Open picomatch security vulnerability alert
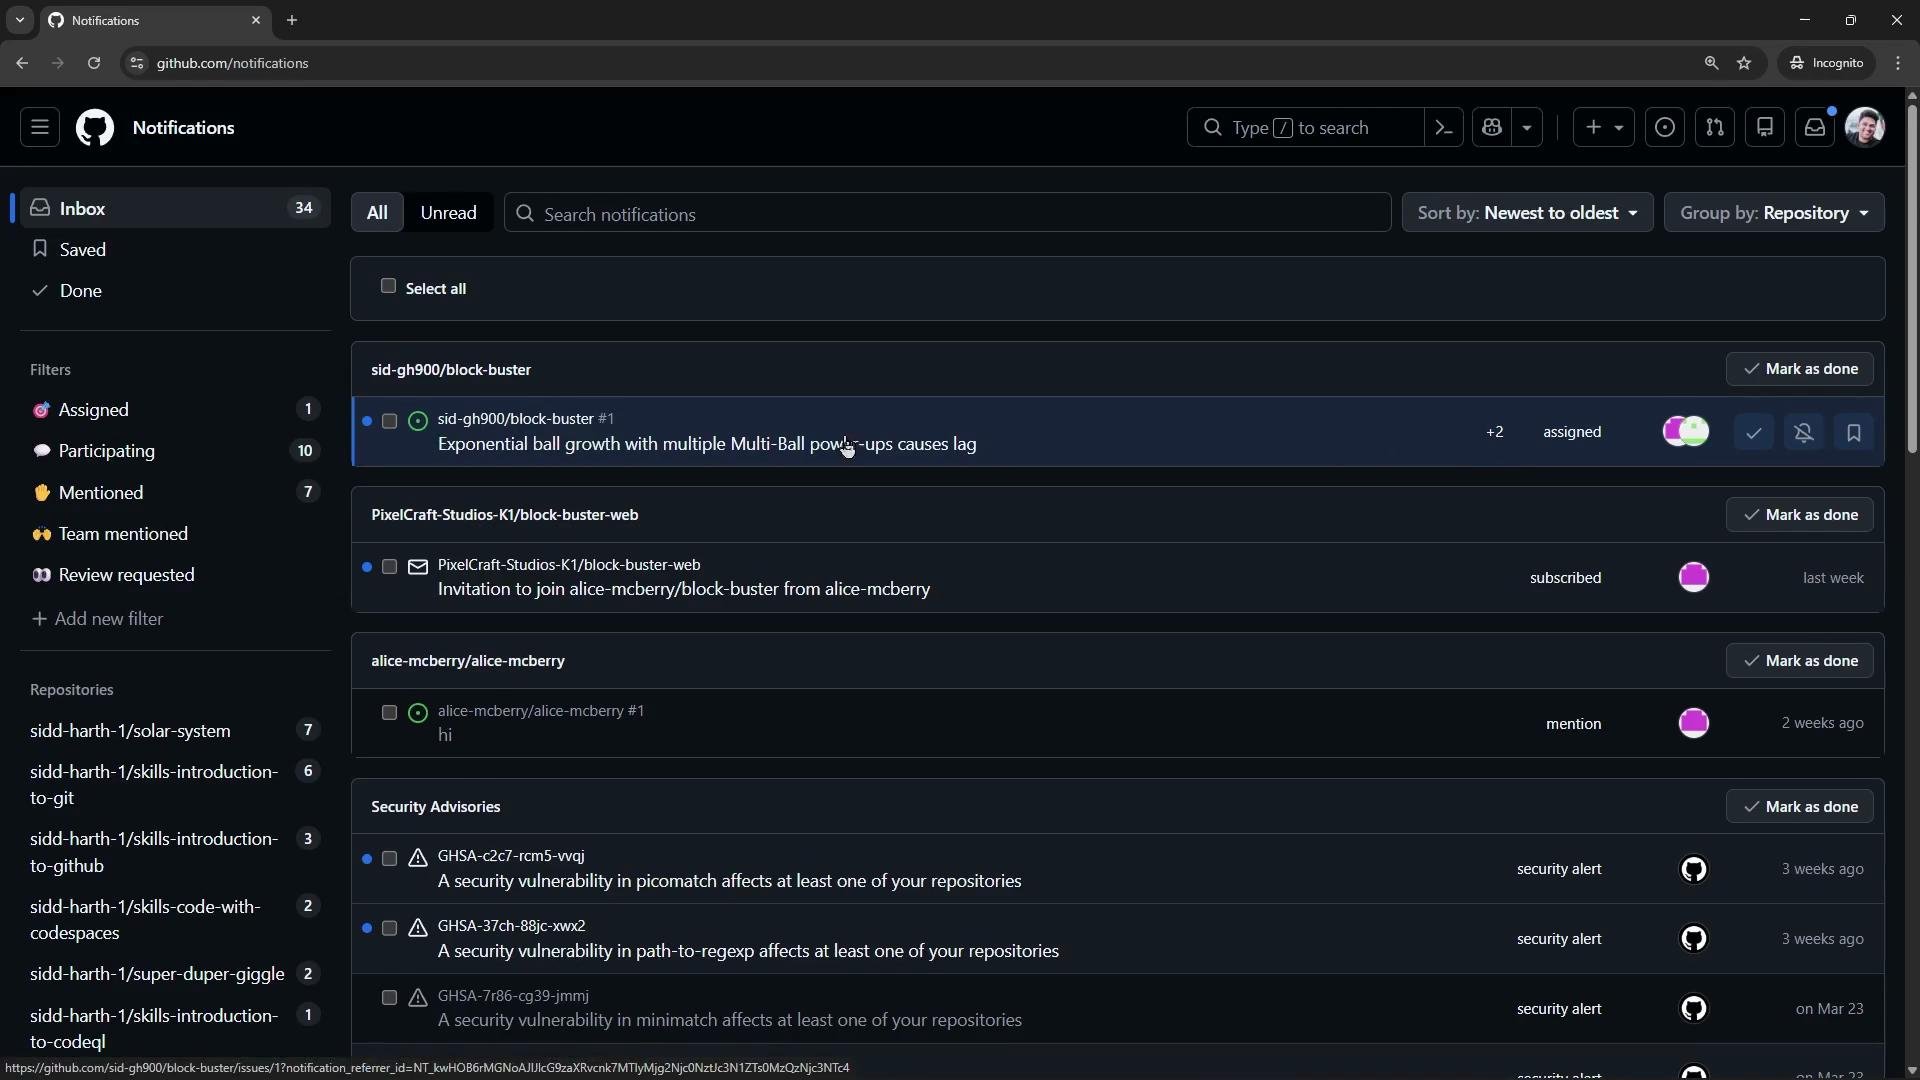 coord(730,881)
